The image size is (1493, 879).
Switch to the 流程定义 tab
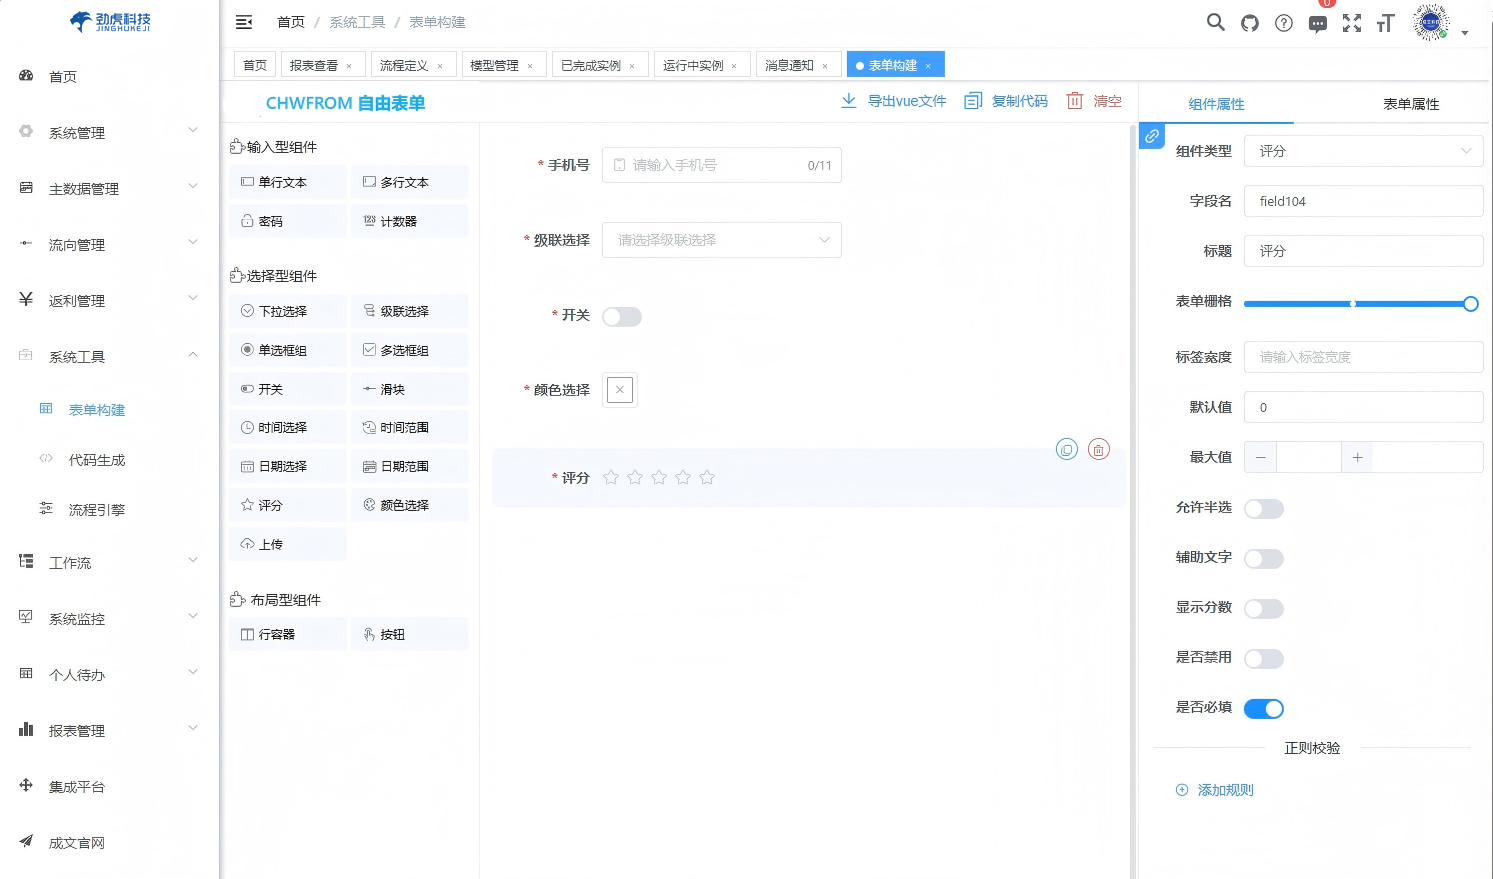406,64
